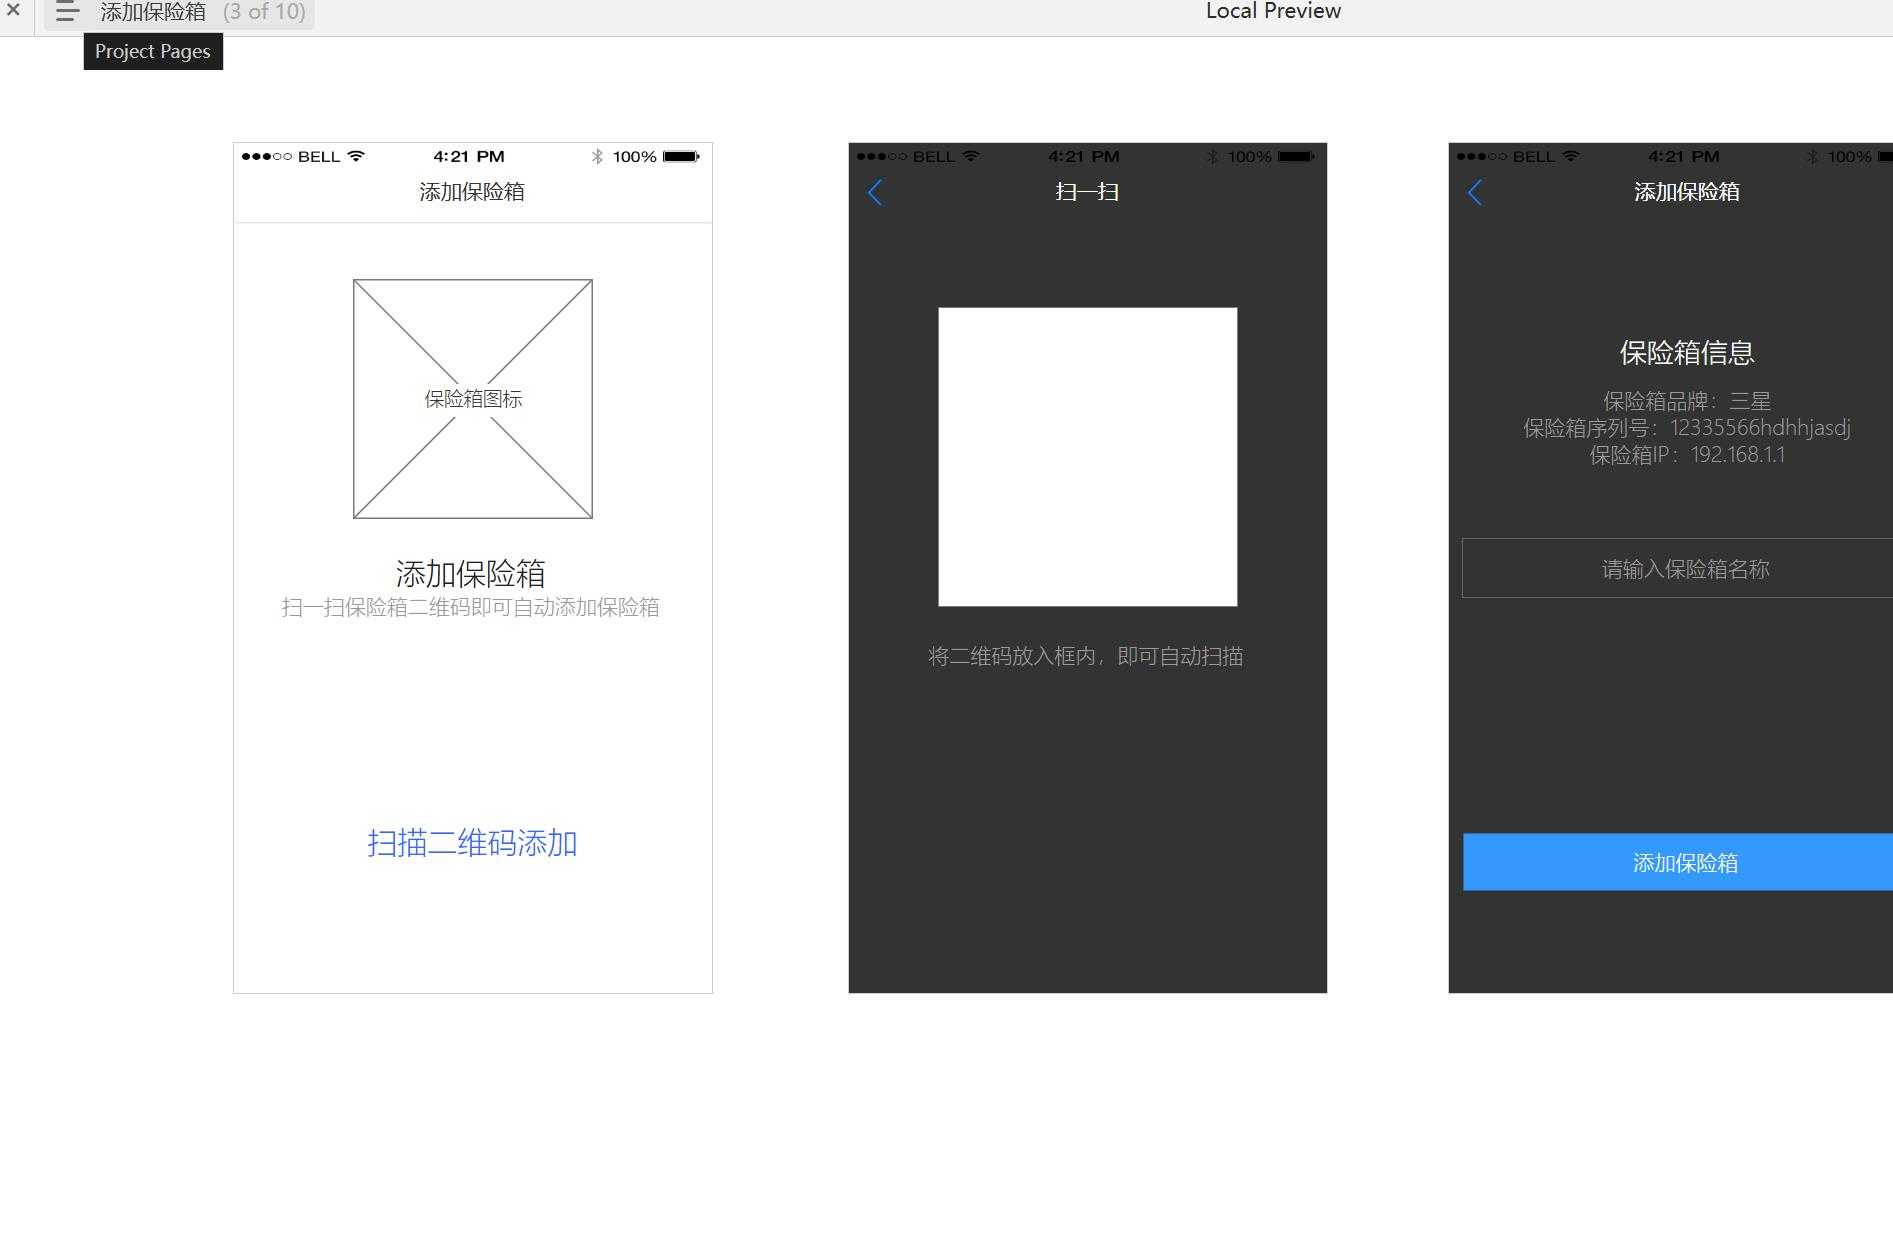Image resolution: width=1893 pixels, height=1245 pixels.
Task: Click the 保险箱图标 placeholder image
Action: (473, 399)
